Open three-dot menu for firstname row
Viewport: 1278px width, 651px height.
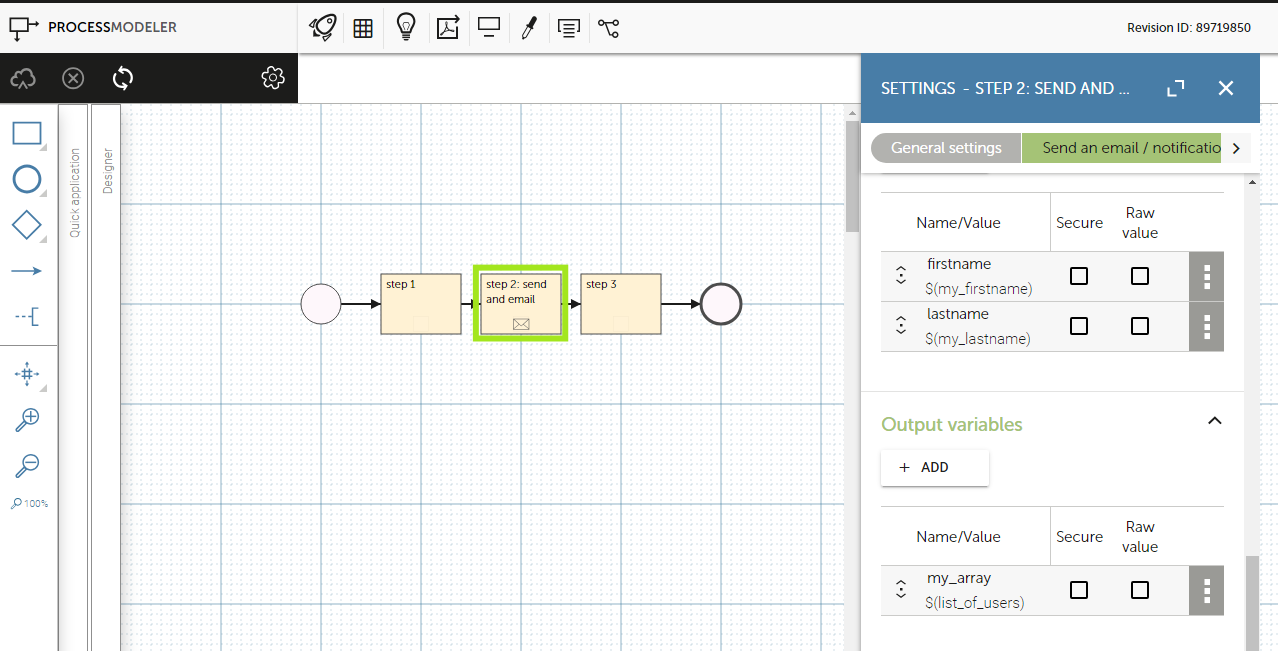pyautogui.click(x=1207, y=276)
